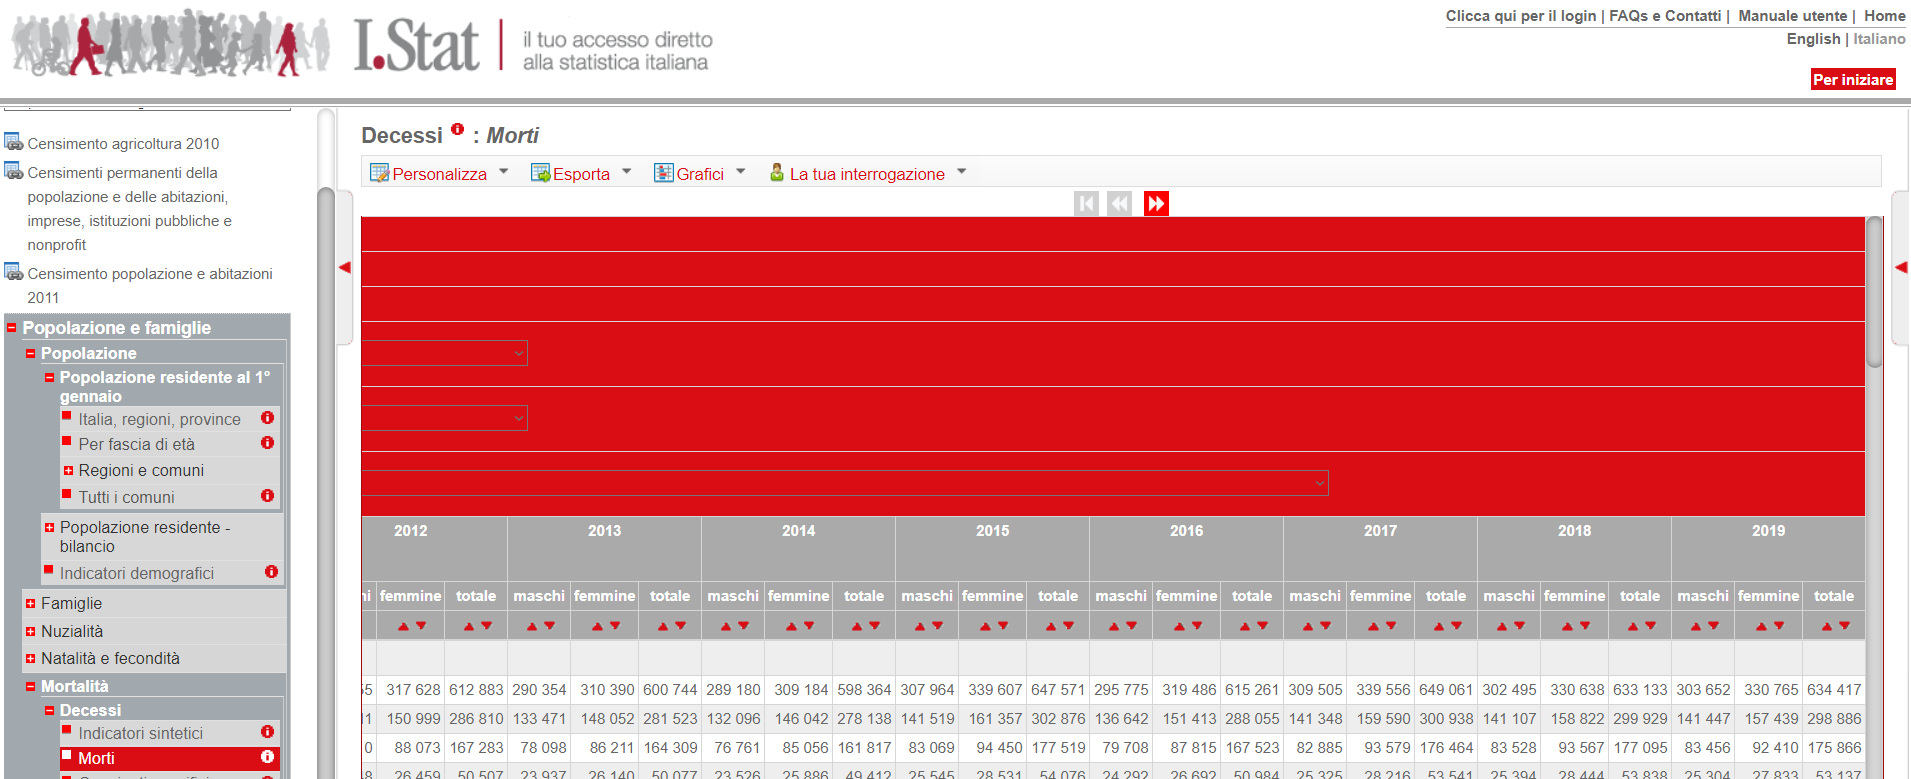The image size is (1911, 779).
Task: Collapse left sidebar using red arrow handle
Action: pyautogui.click(x=345, y=267)
